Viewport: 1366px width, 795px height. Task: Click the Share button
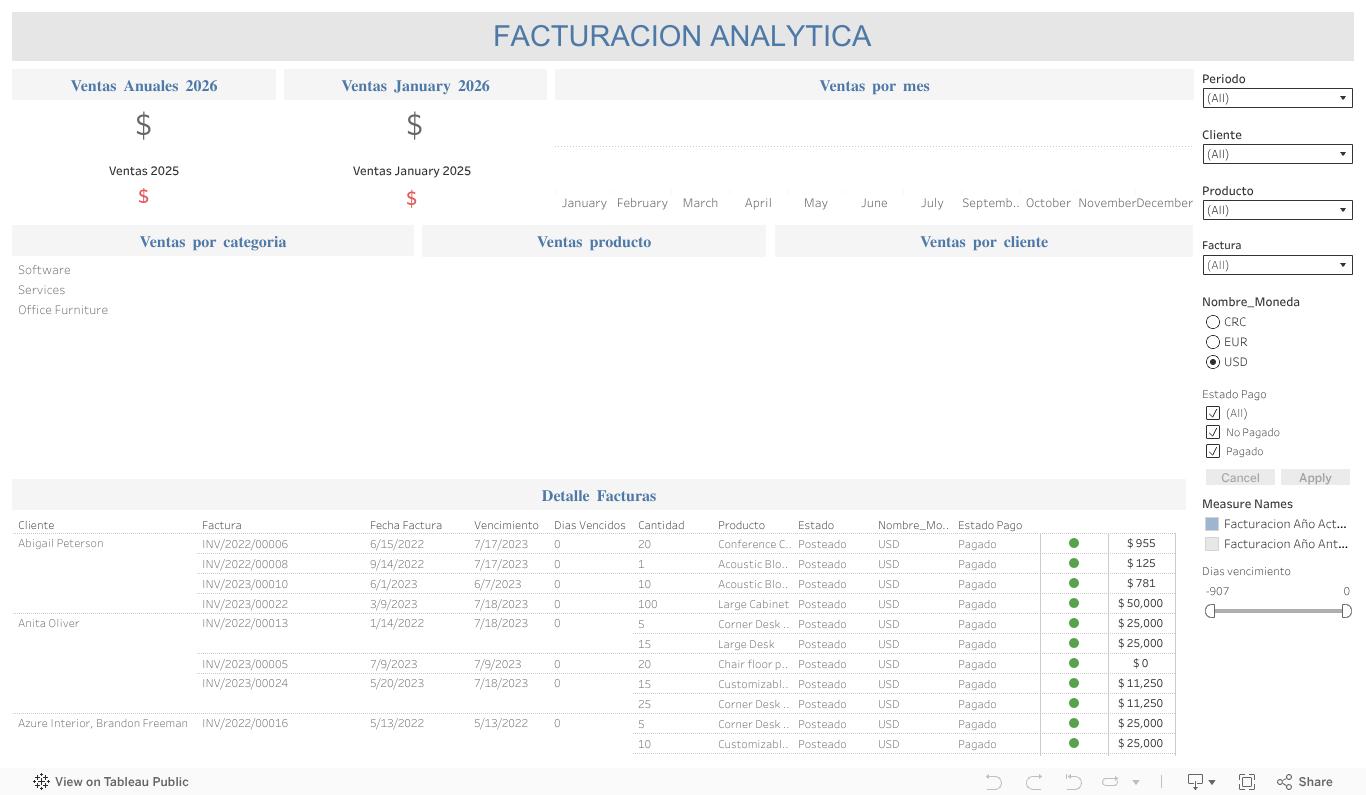(1305, 782)
